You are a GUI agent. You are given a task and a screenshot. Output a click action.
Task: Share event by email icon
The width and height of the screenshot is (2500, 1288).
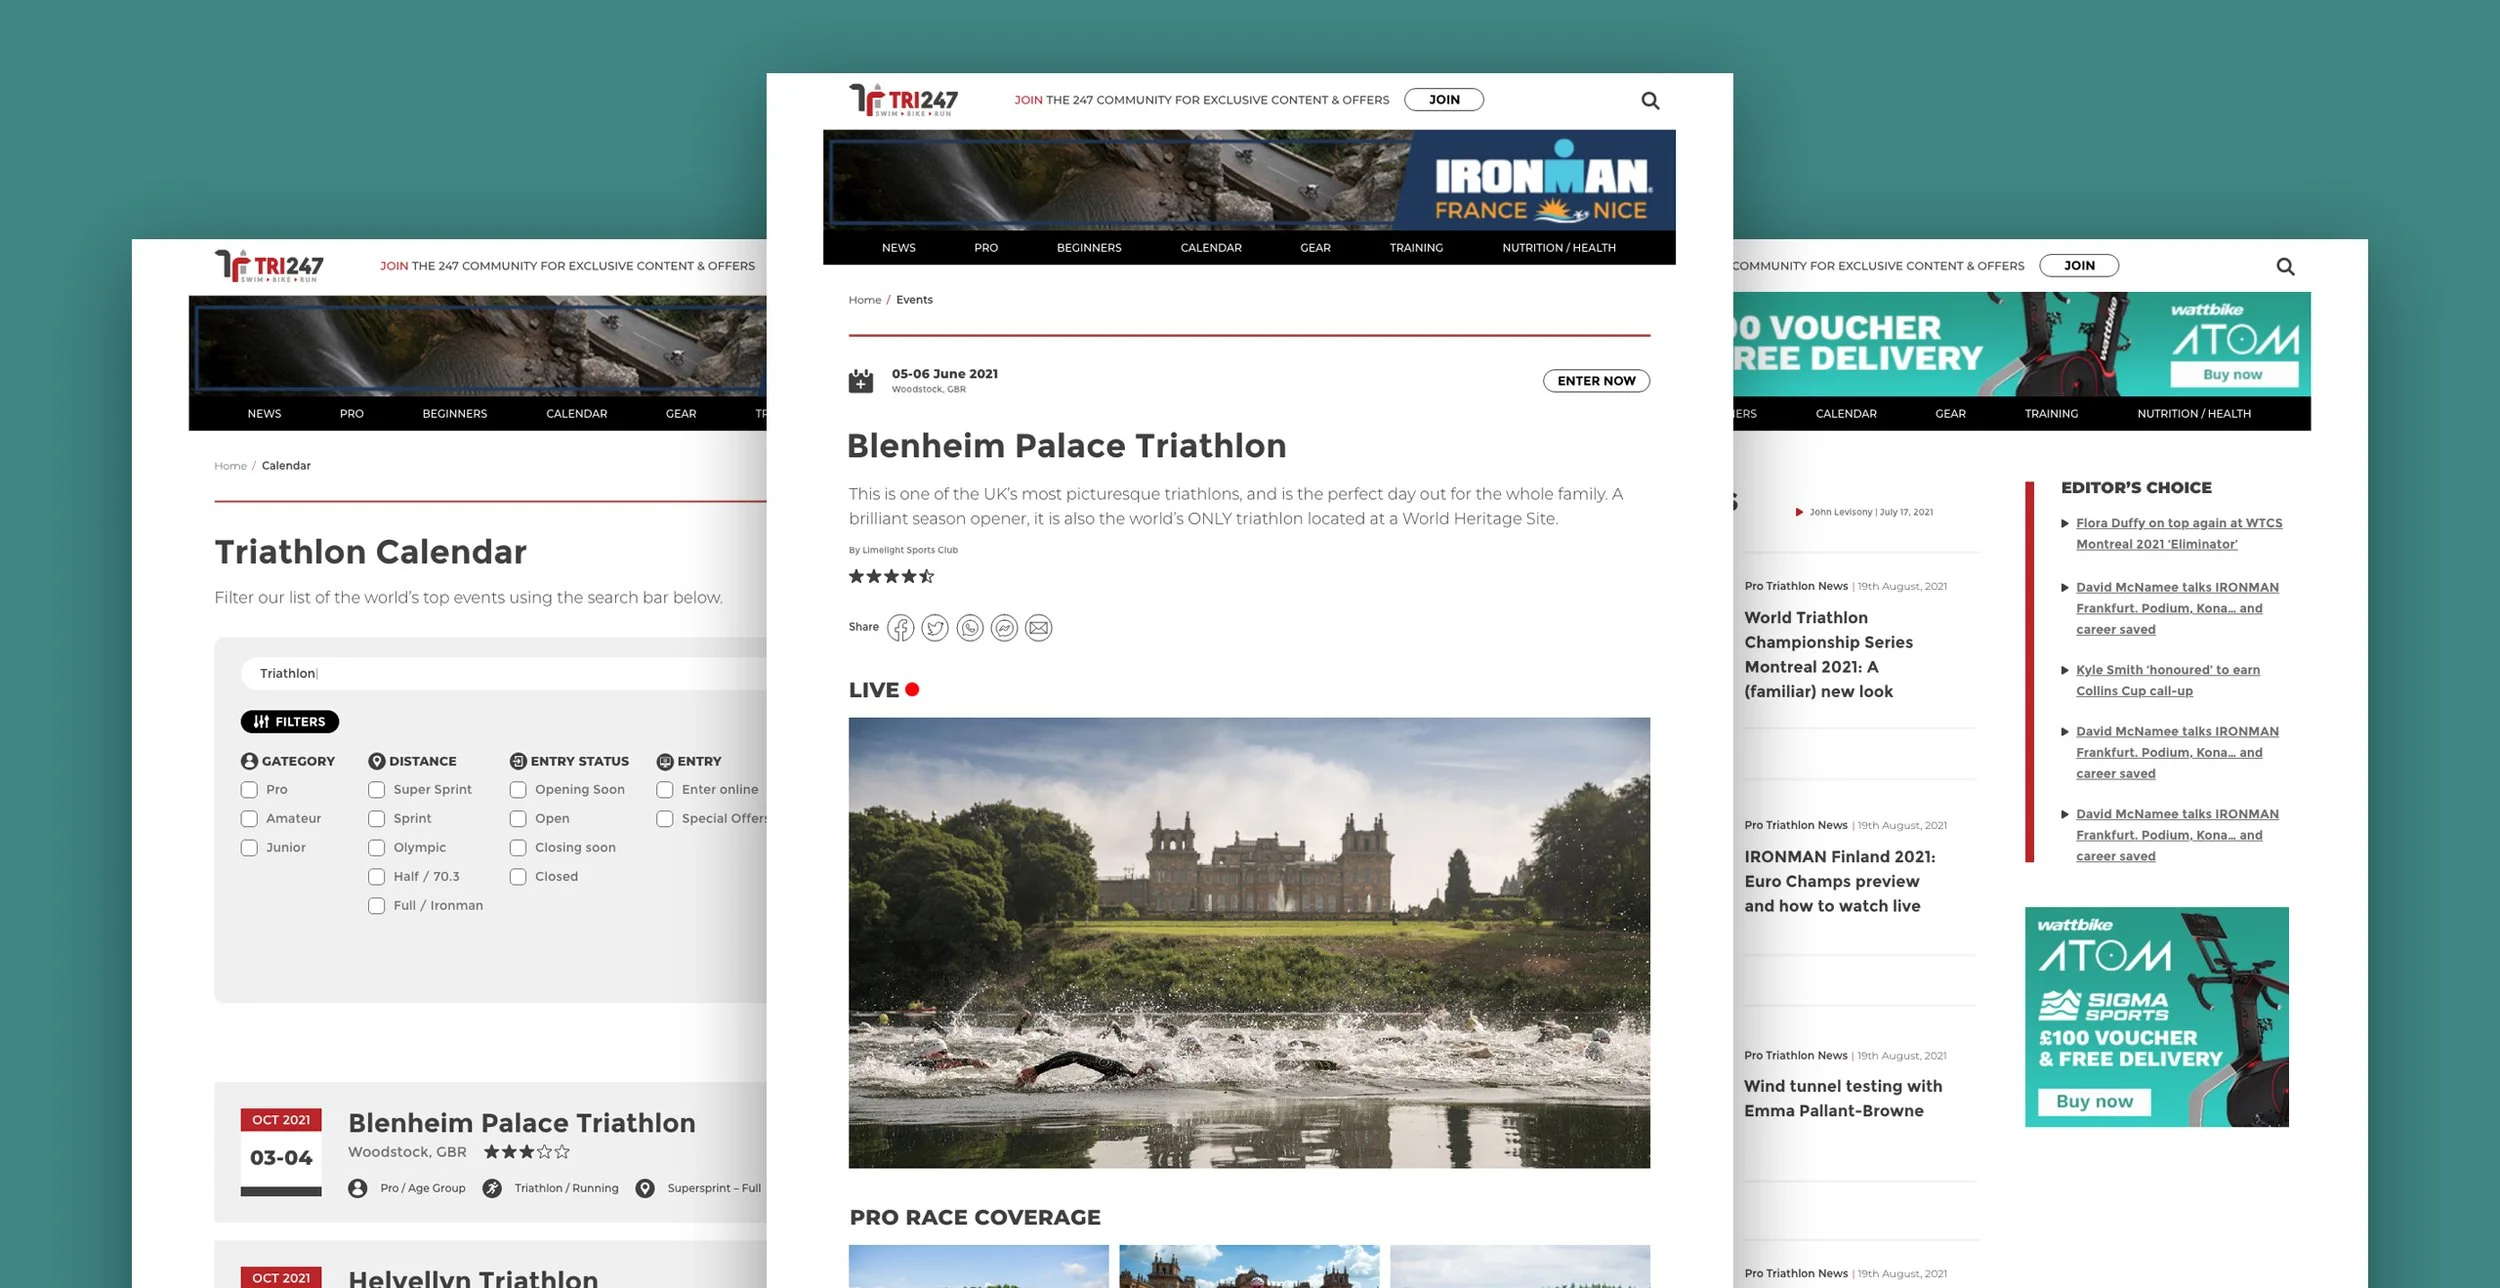click(1039, 628)
